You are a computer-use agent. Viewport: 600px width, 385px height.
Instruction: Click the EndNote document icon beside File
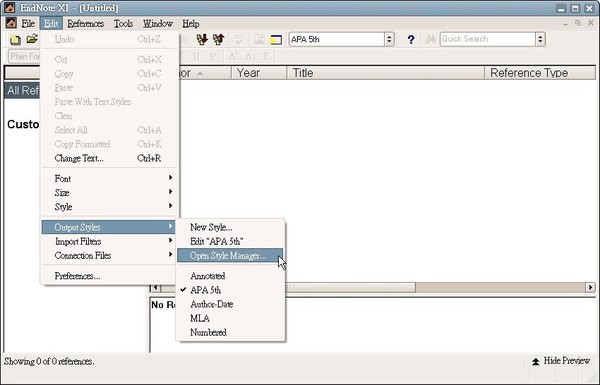11,23
